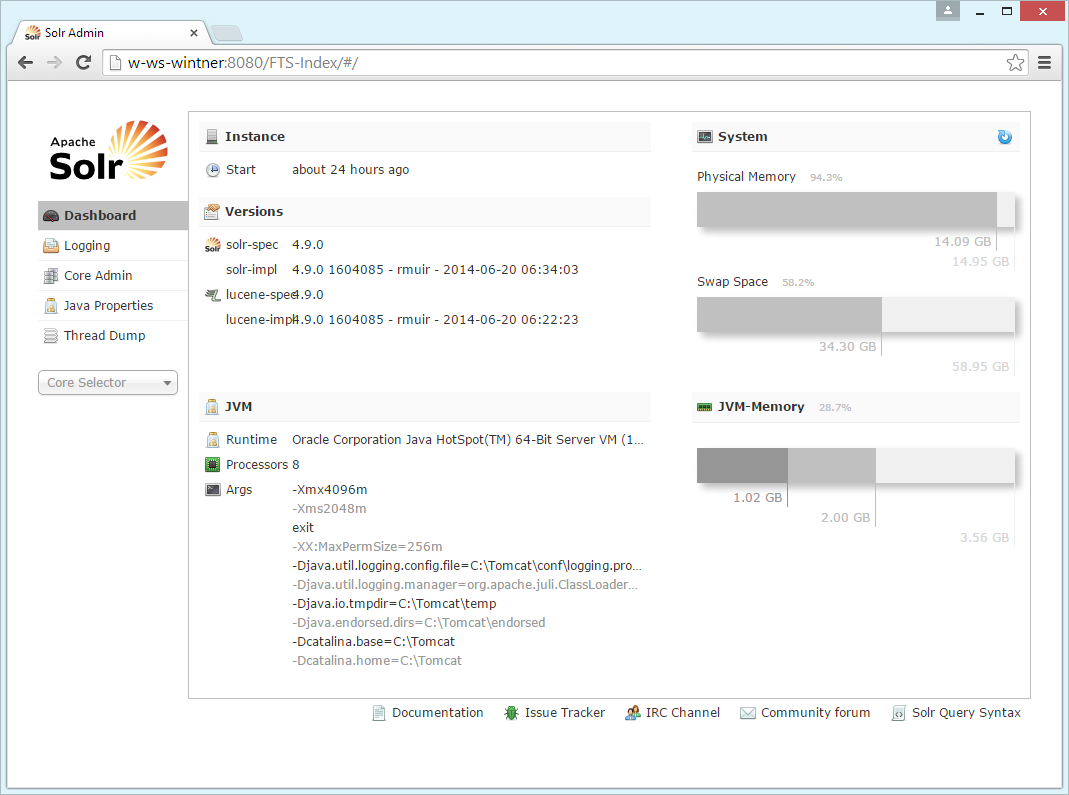The image size is (1069, 795).
Task: View Java Properties in the sidebar
Action: coord(108,306)
